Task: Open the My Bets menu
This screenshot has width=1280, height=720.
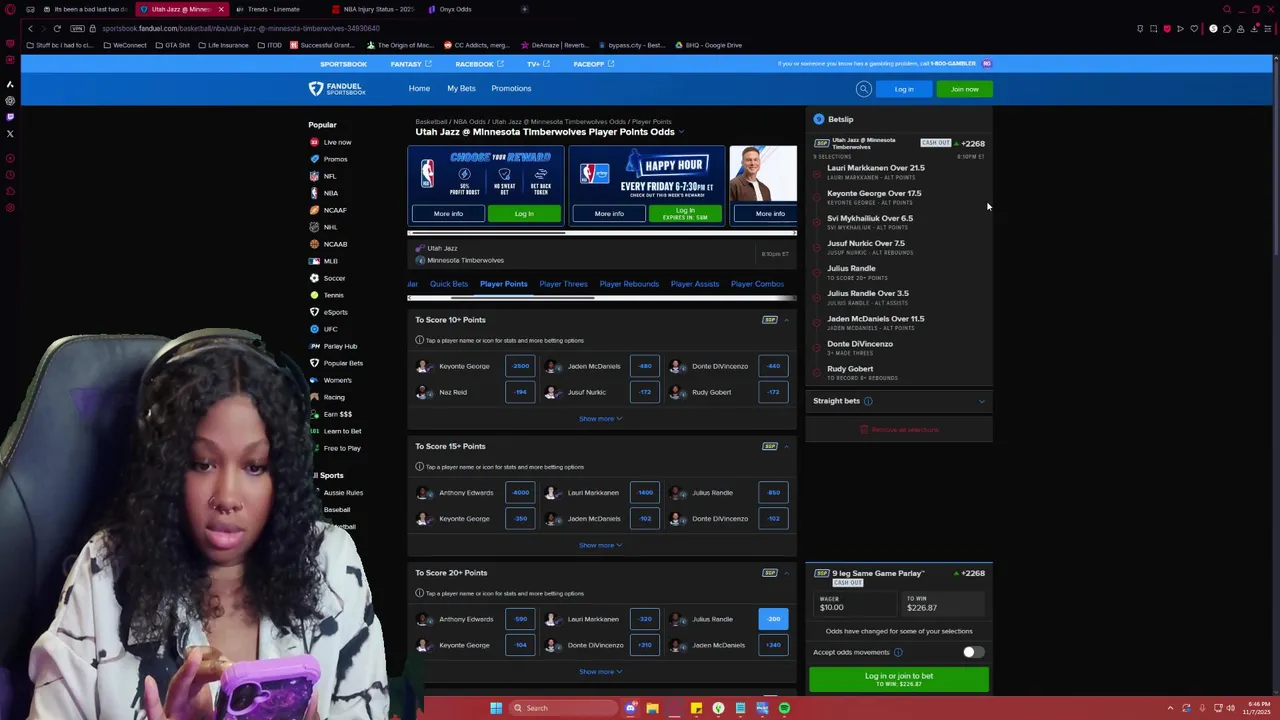Action: tap(461, 89)
